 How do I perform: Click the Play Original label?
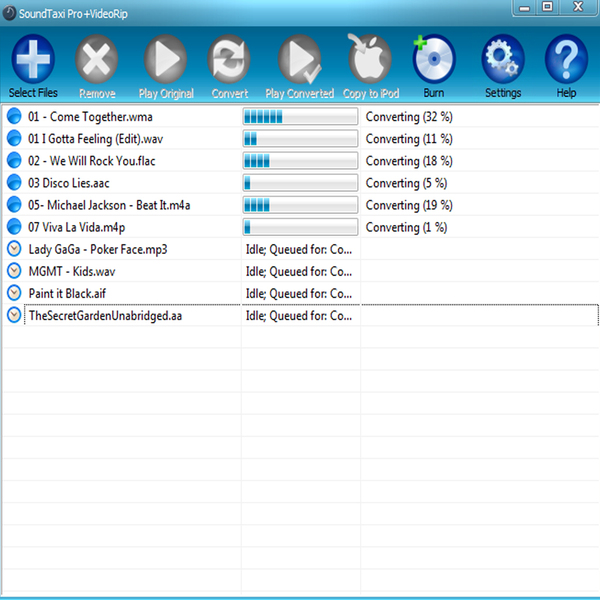coord(166,94)
